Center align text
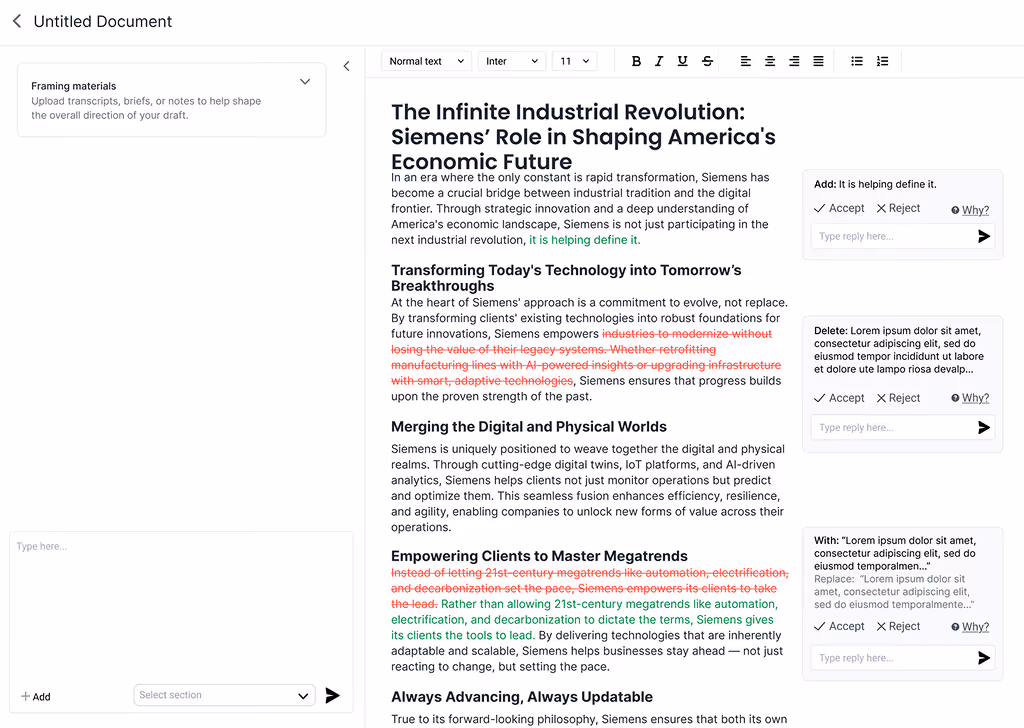This screenshot has height=728, width=1024. (770, 61)
